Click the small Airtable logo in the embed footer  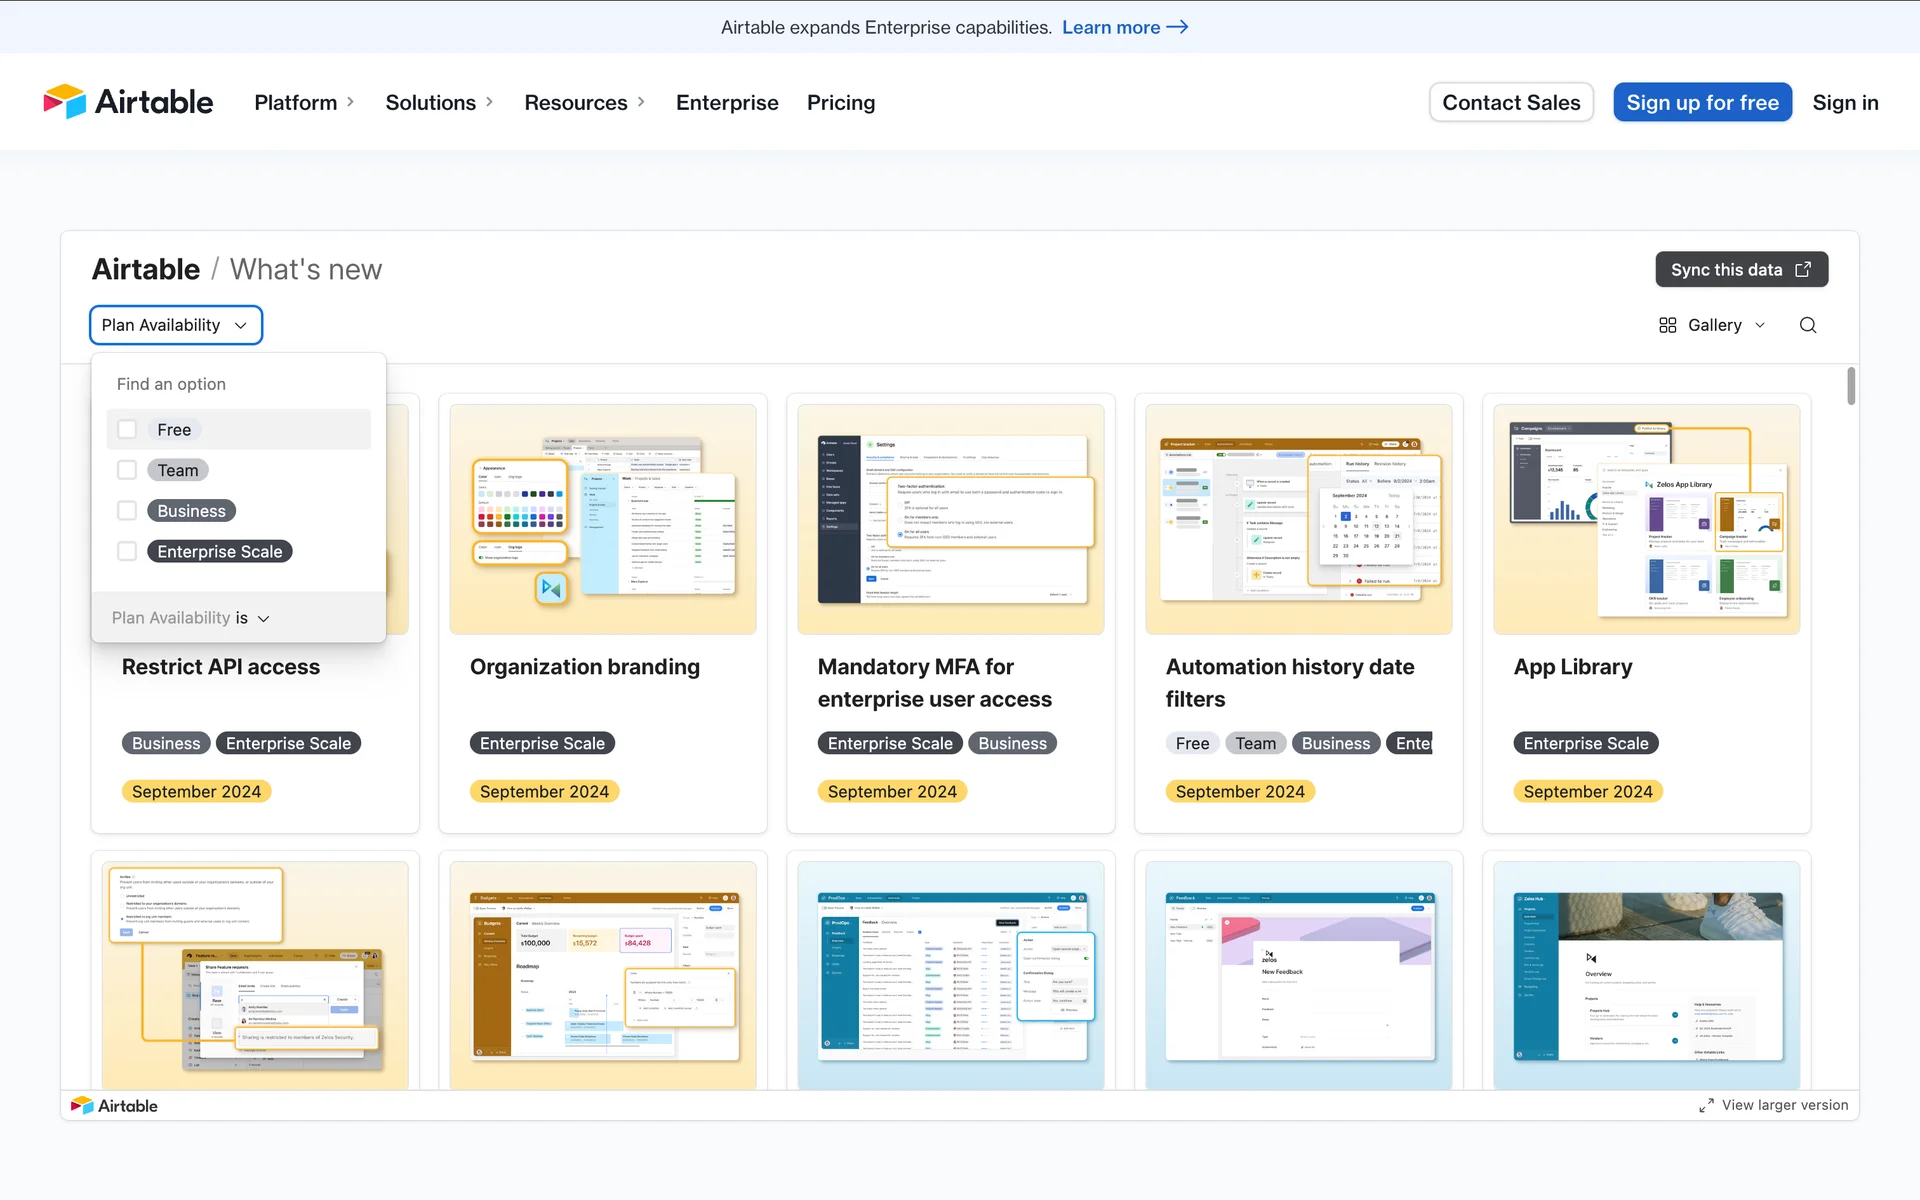pos(114,1105)
